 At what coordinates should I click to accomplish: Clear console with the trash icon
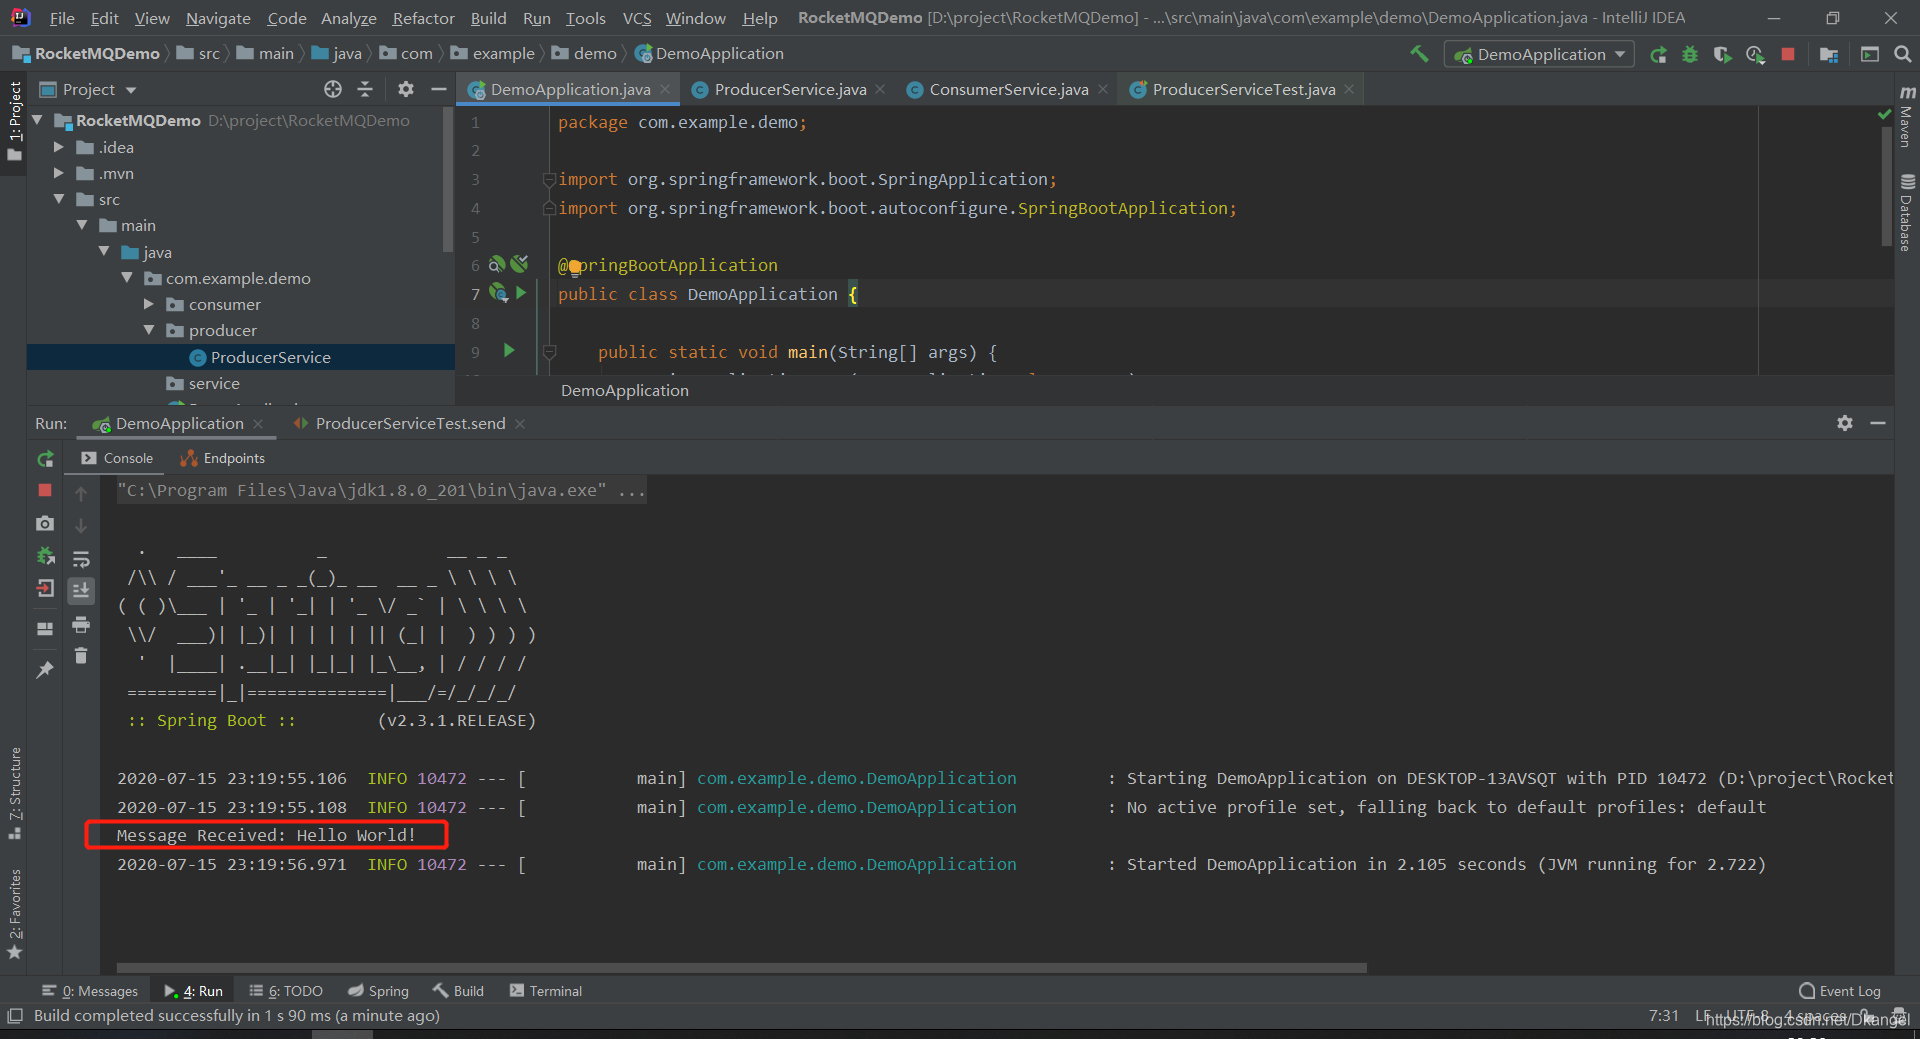[x=81, y=656]
